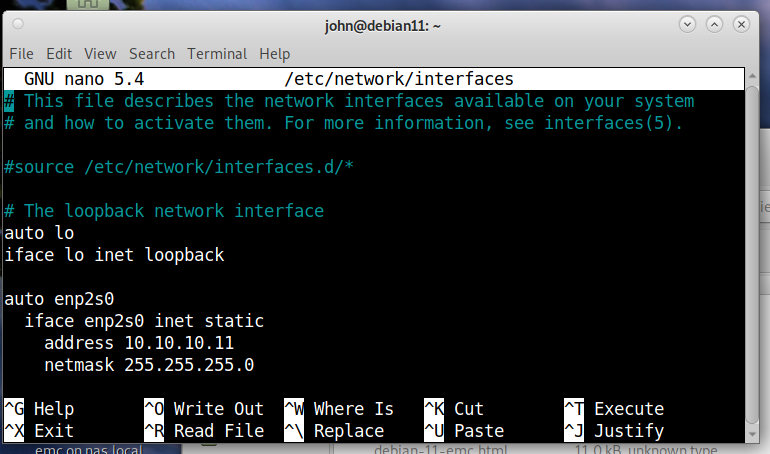This screenshot has height=454, width=770.
Task: Click 'debian-11-emc.html' in background window
Action: click(440, 449)
